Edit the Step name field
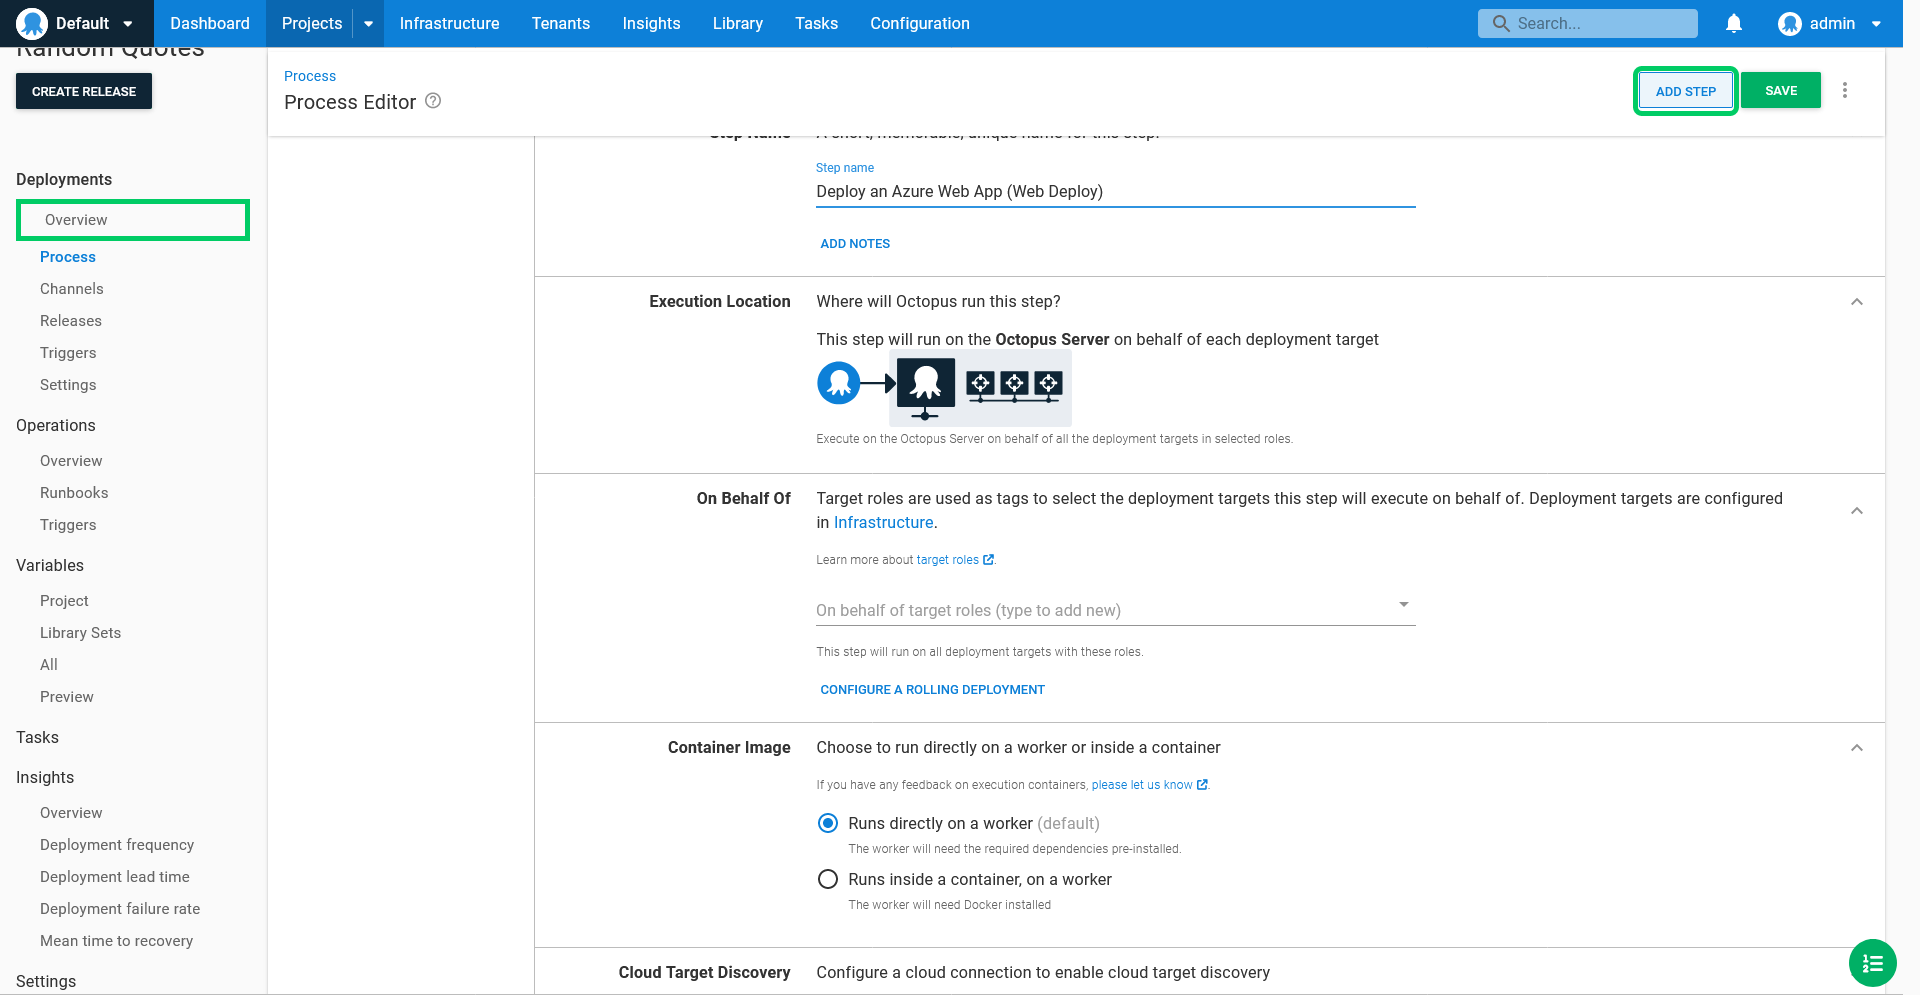Image resolution: width=1920 pixels, height=995 pixels. [1115, 192]
